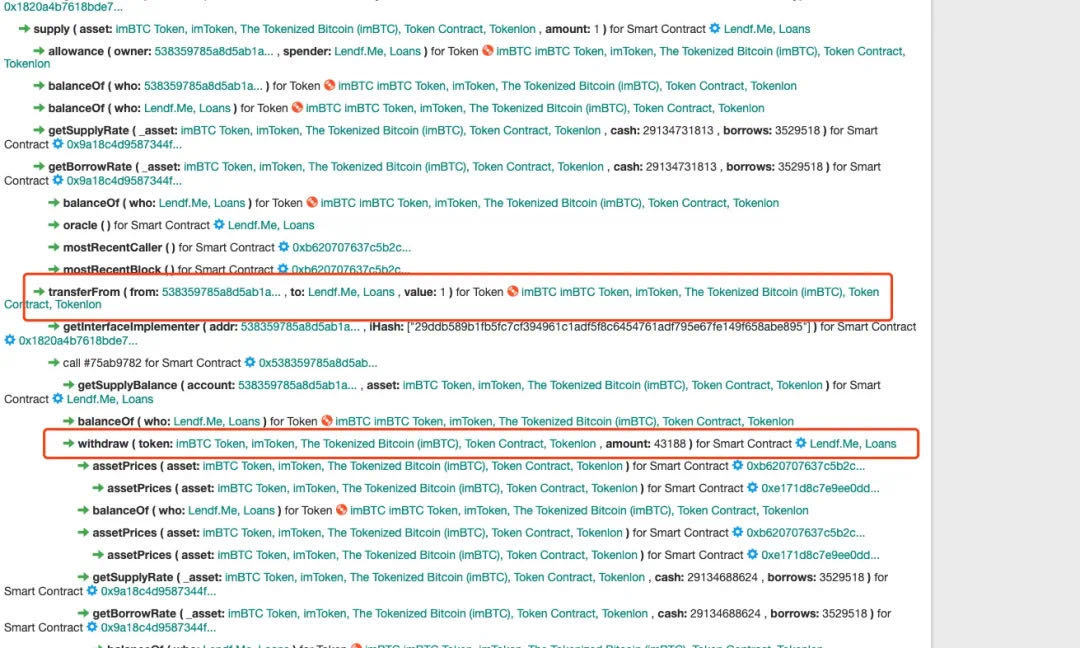Open 0x538359785a8d5ab link in call #75ab9782 row

pos(318,363)
